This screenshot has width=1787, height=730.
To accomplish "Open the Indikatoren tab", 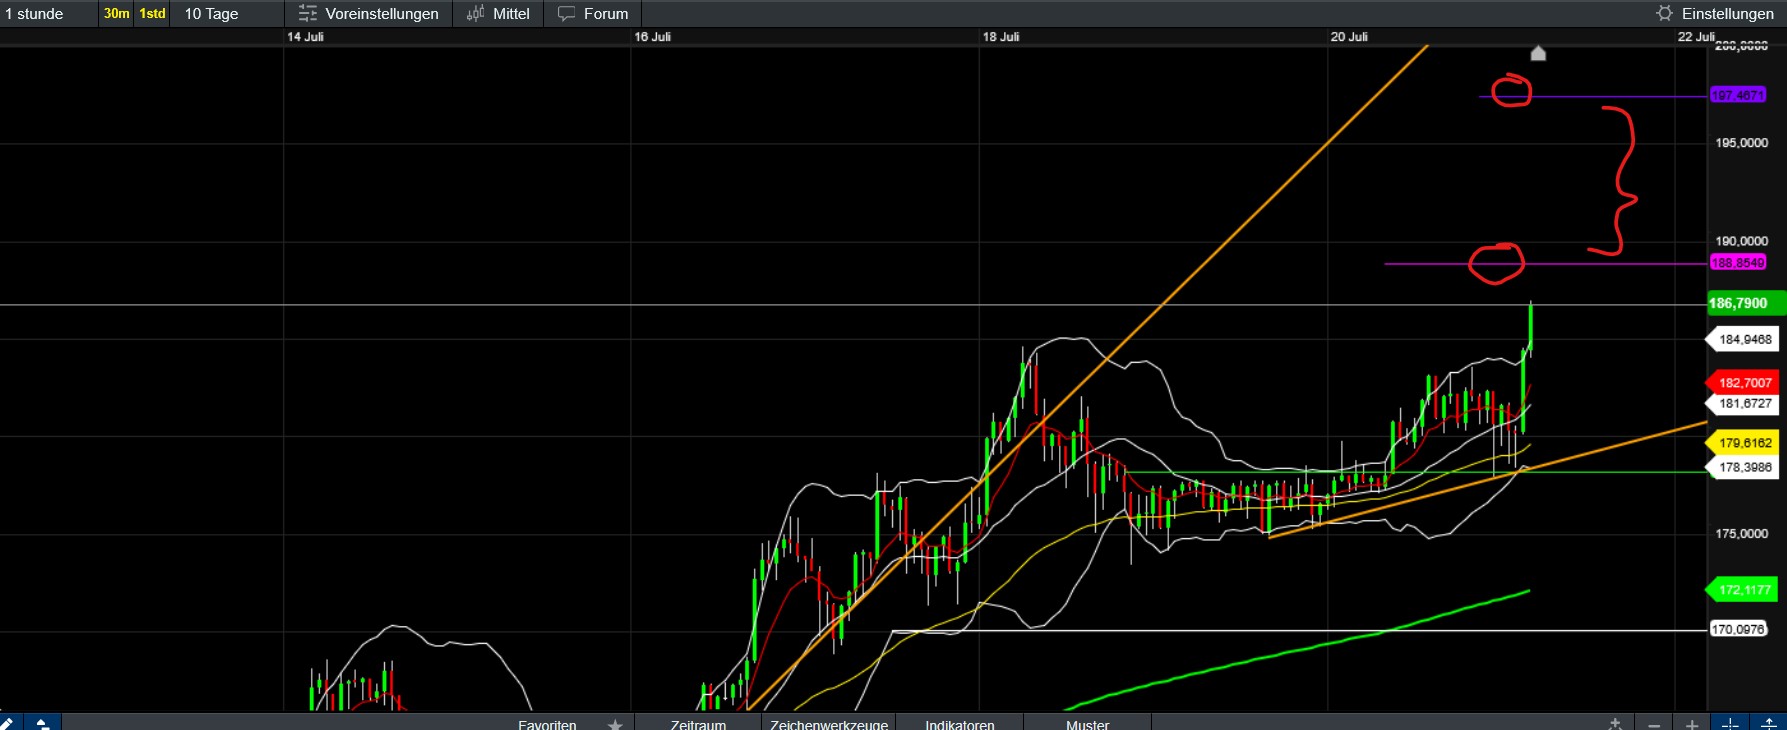I will point(960,724).
